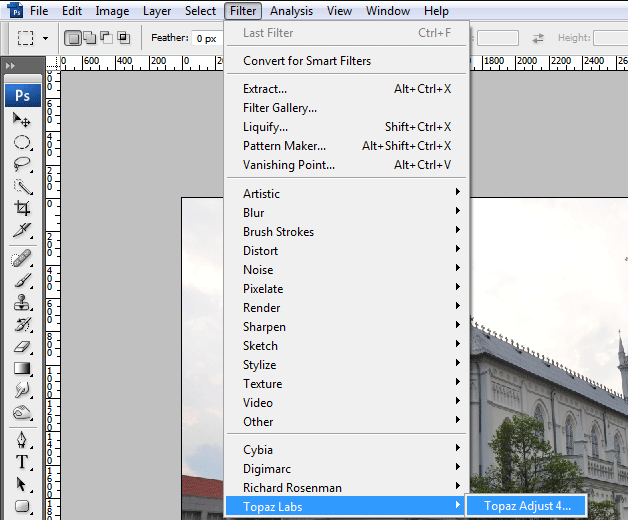Choose Add to Selection mode
The width and height of the screenshot is (628, 520).
pyautogui.click(x=89, y=38)
